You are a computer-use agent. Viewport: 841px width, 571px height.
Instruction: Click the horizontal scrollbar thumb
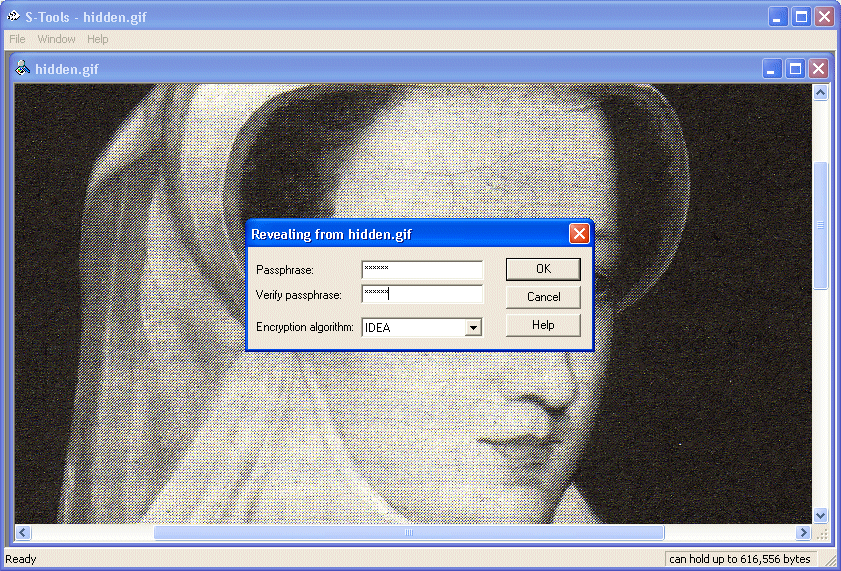[409, 532]
